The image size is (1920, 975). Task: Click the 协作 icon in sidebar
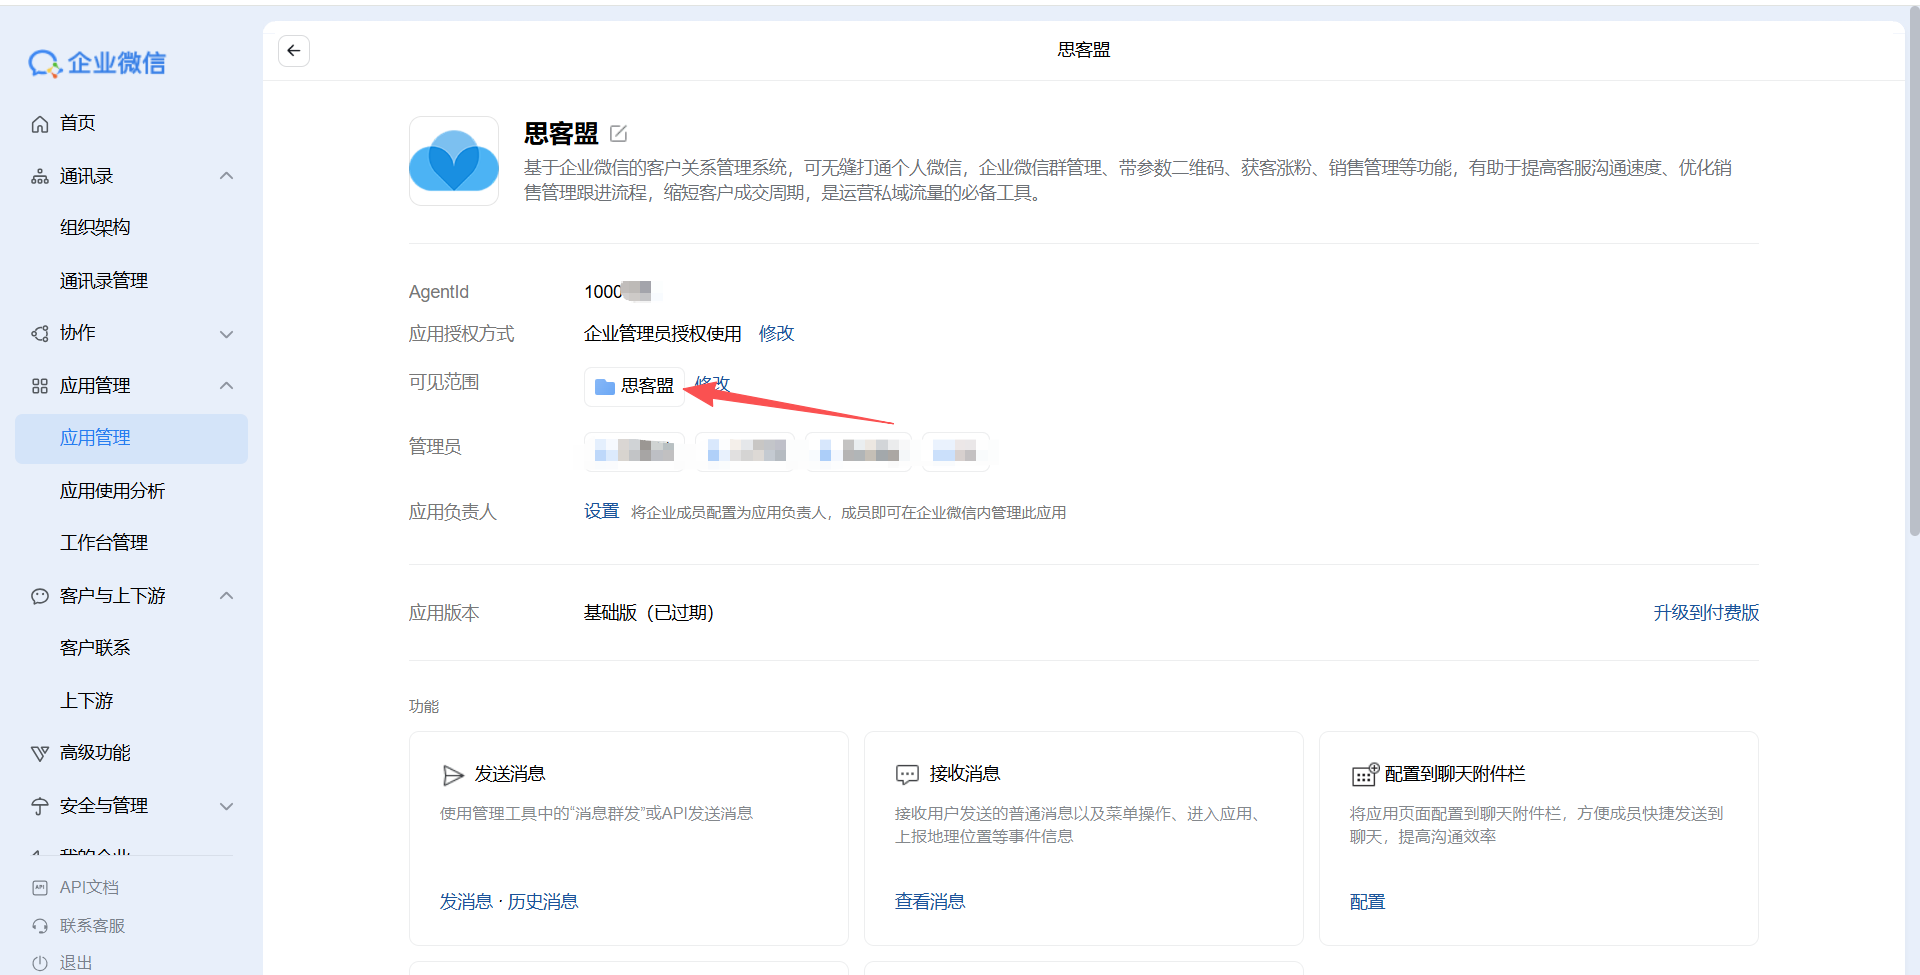40,333
